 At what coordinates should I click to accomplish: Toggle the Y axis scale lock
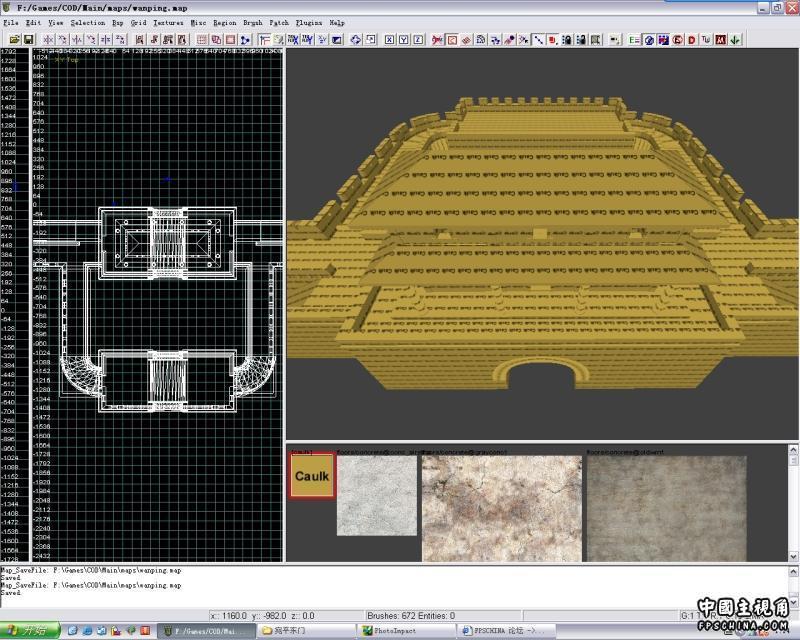point(404,40)
